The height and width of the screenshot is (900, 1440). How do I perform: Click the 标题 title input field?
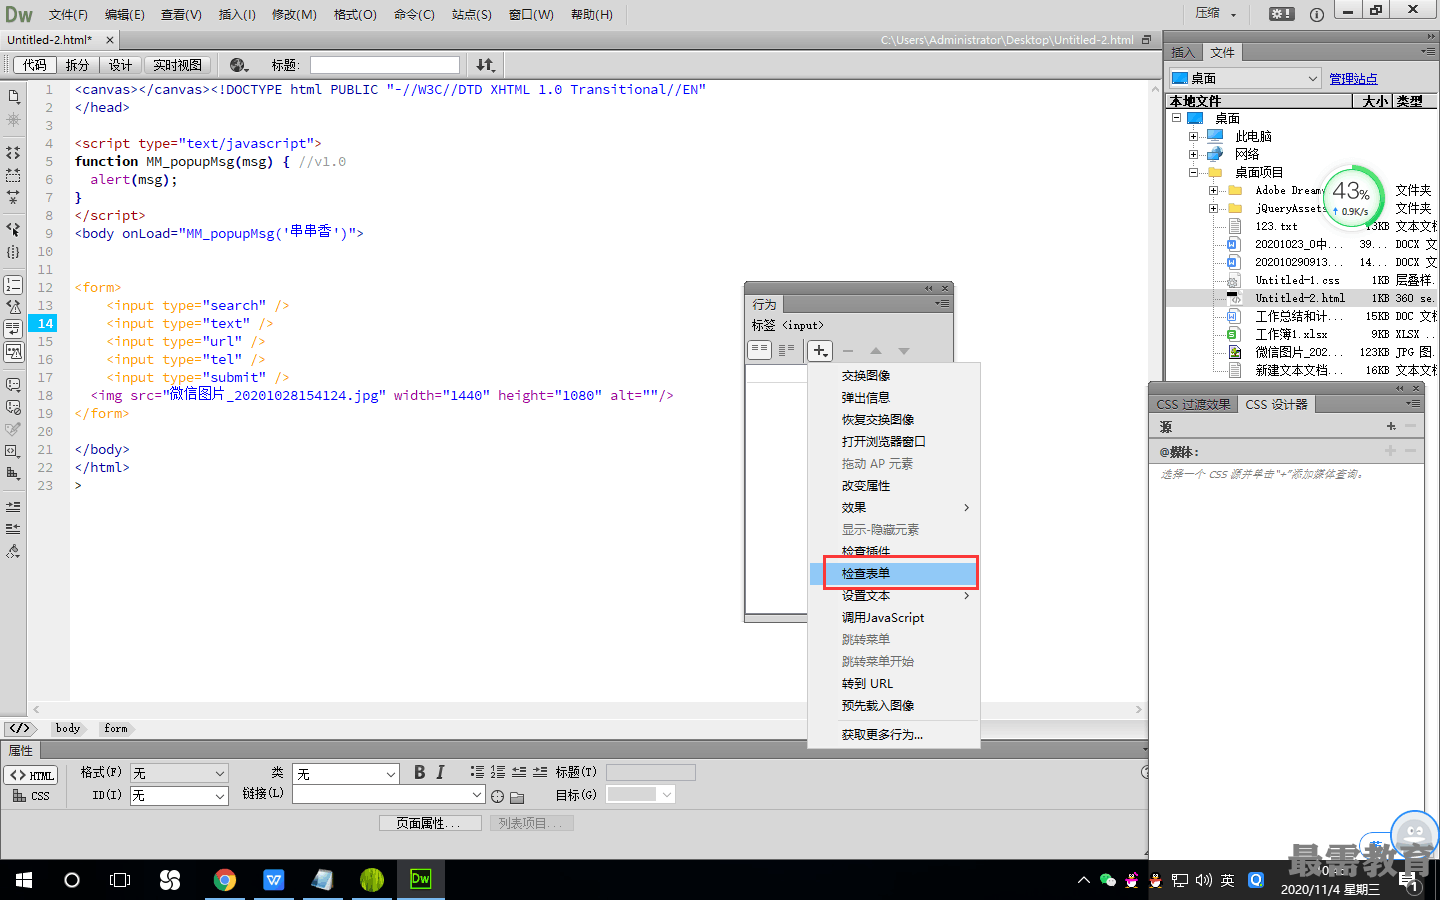(x=385, y=65)
